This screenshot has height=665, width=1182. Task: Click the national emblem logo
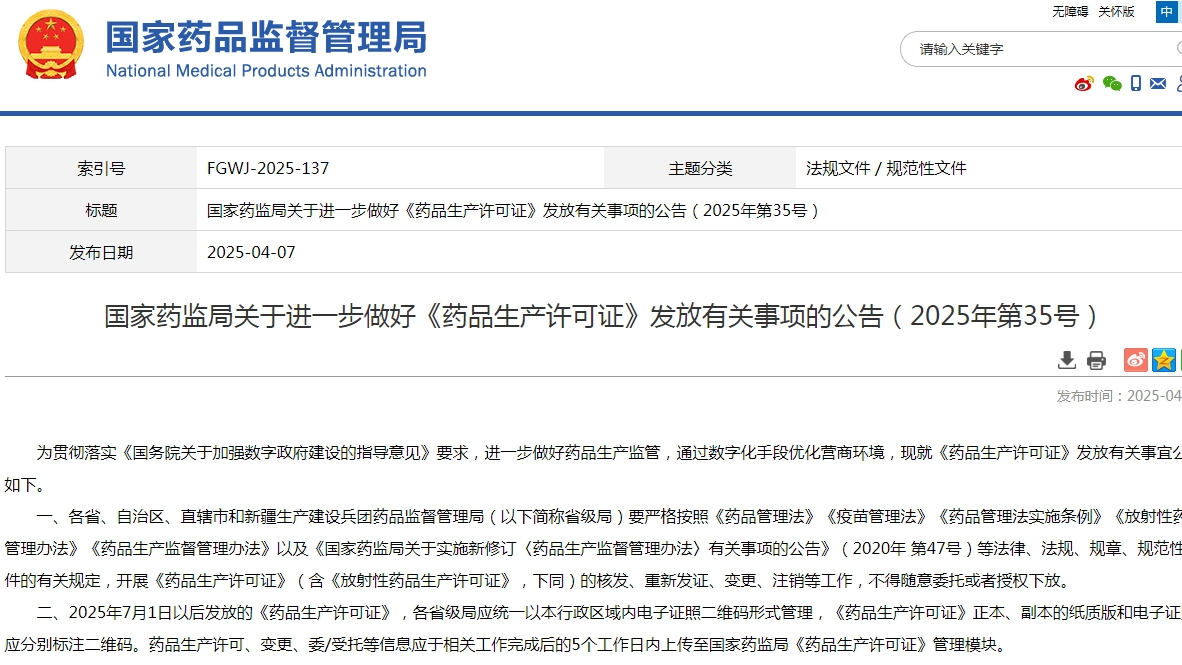(51, 45)
